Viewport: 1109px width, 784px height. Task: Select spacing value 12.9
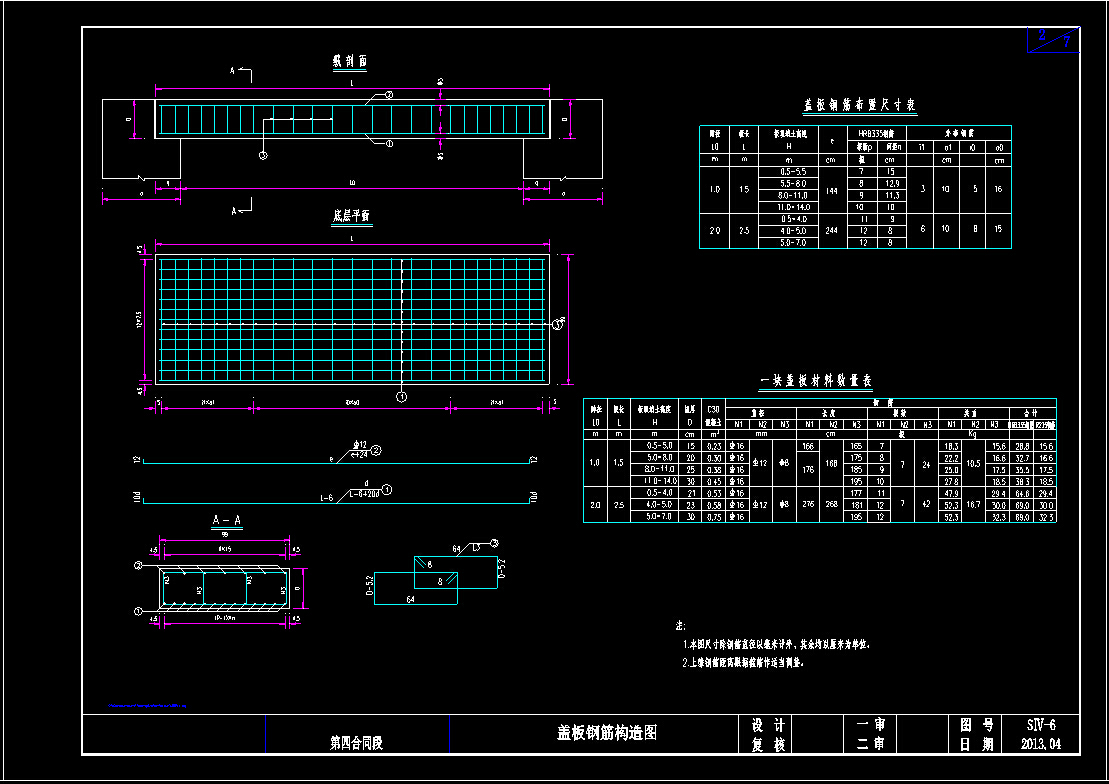coord(892,183)
